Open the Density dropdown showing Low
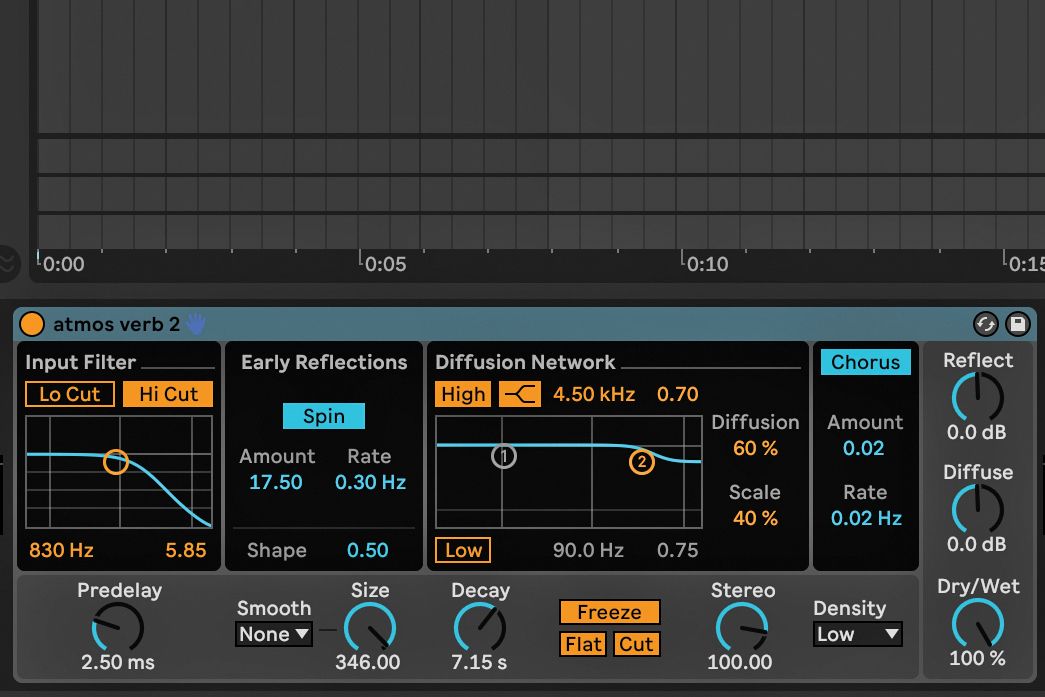 coord(857,634)
